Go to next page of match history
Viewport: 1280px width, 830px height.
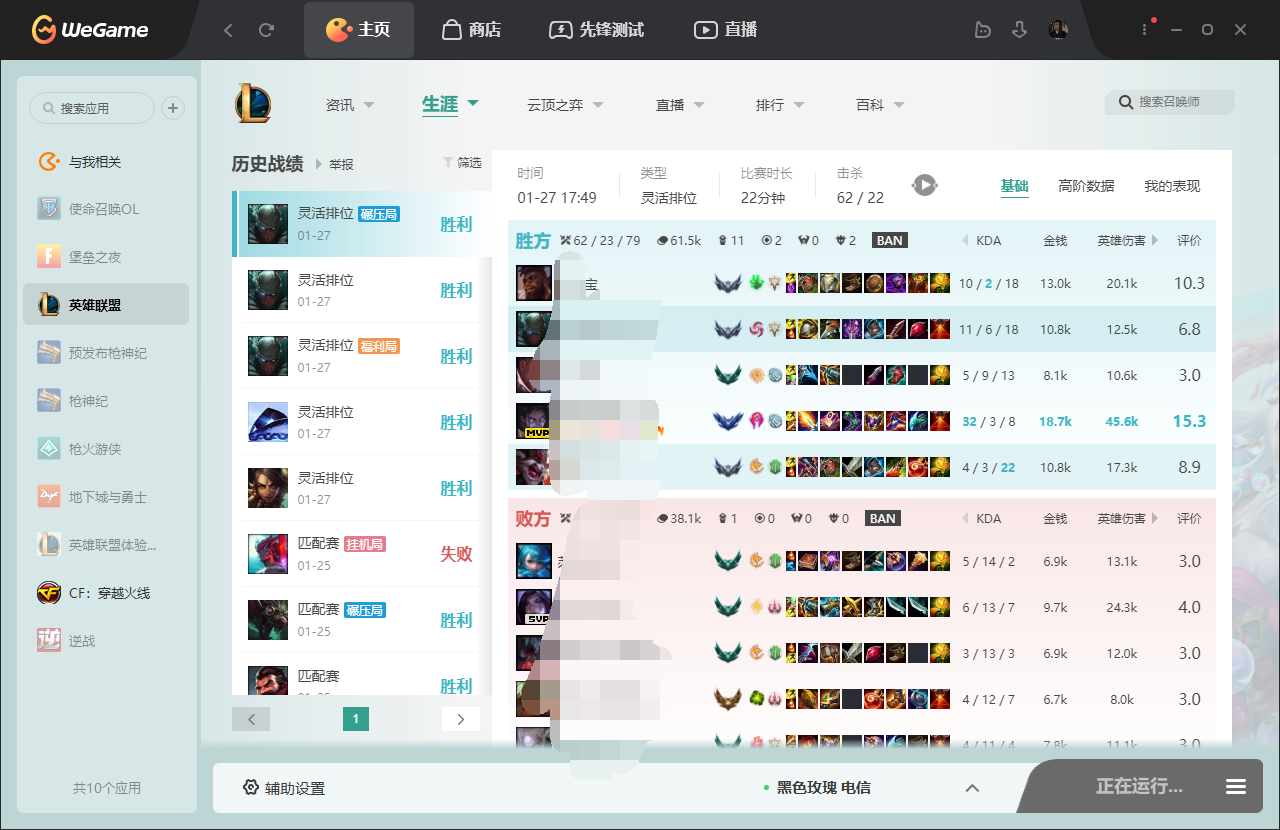click(x=461, y=719)
